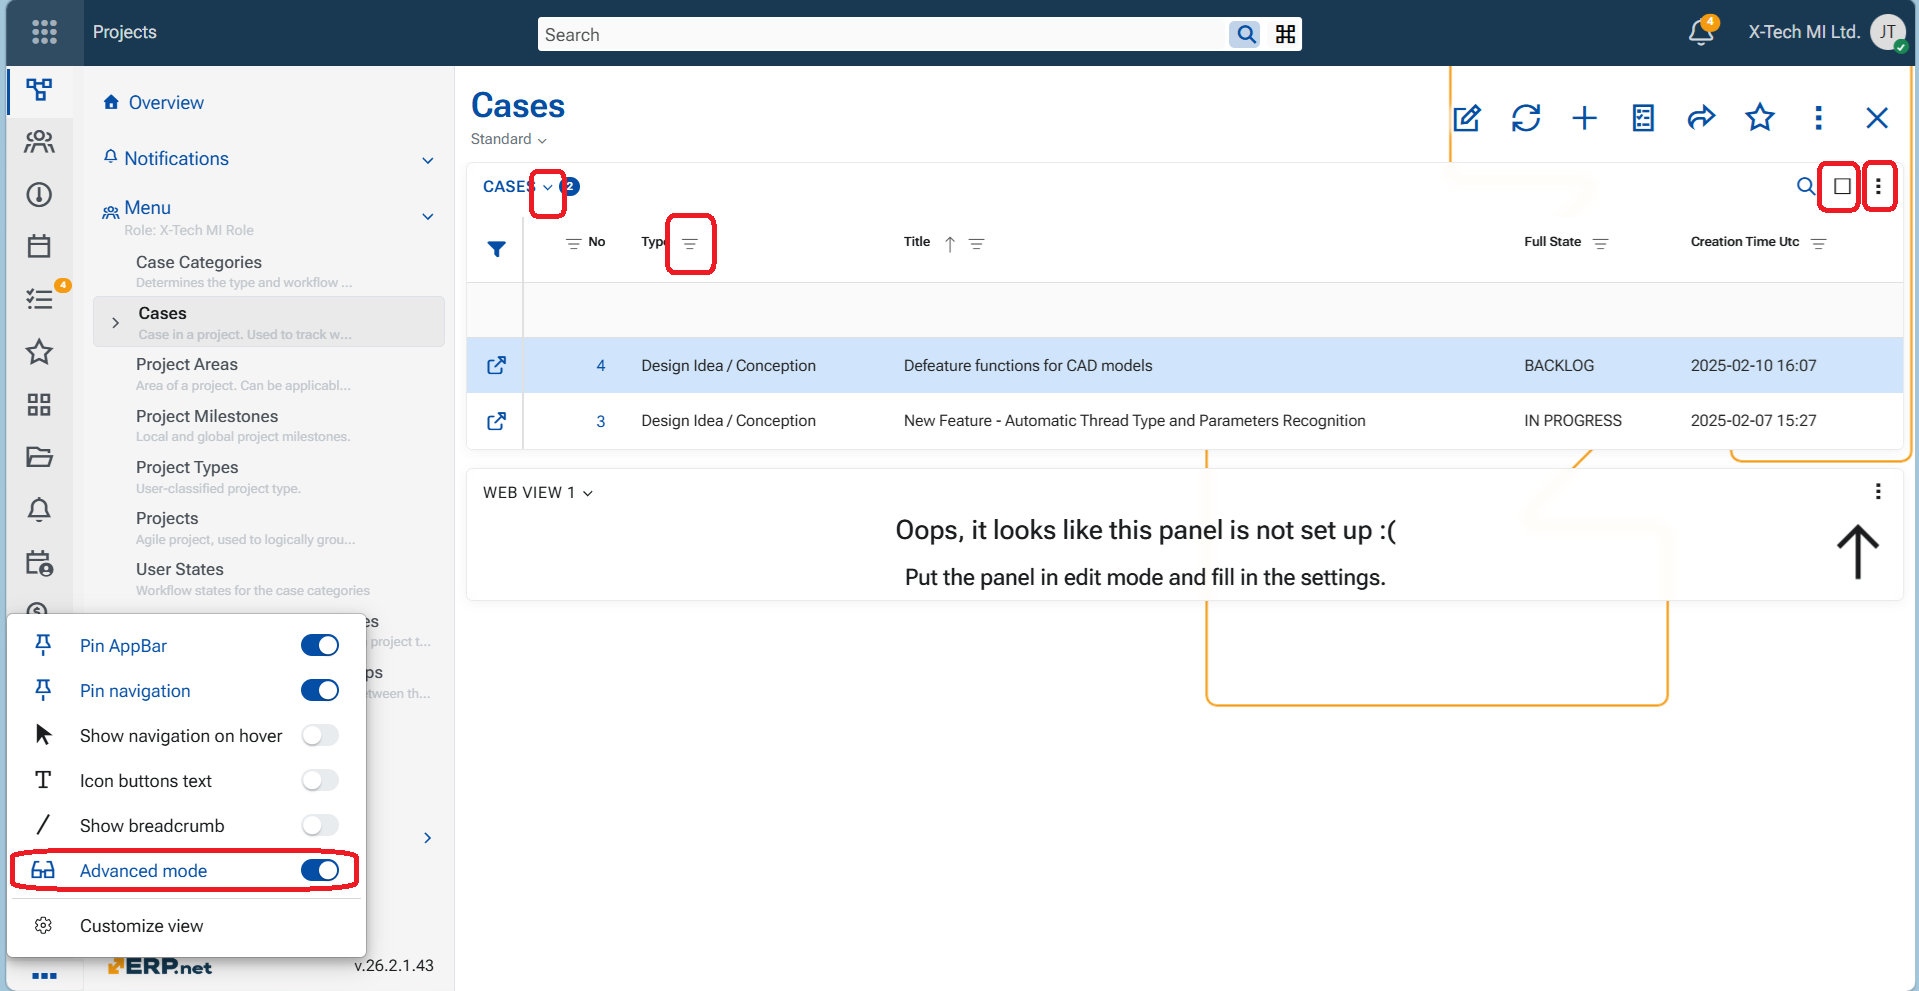Disable the Pin AppBar toggle

tap(320, 646)
